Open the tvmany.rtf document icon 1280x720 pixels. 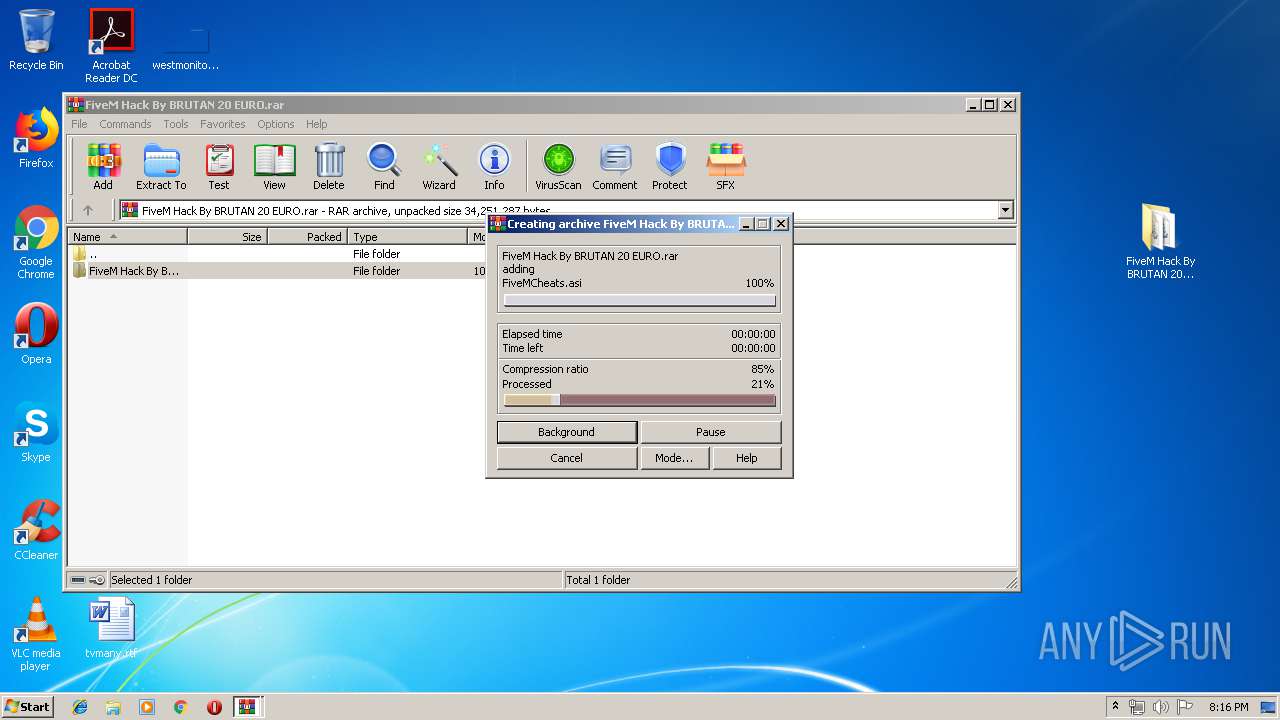point(111,628)
